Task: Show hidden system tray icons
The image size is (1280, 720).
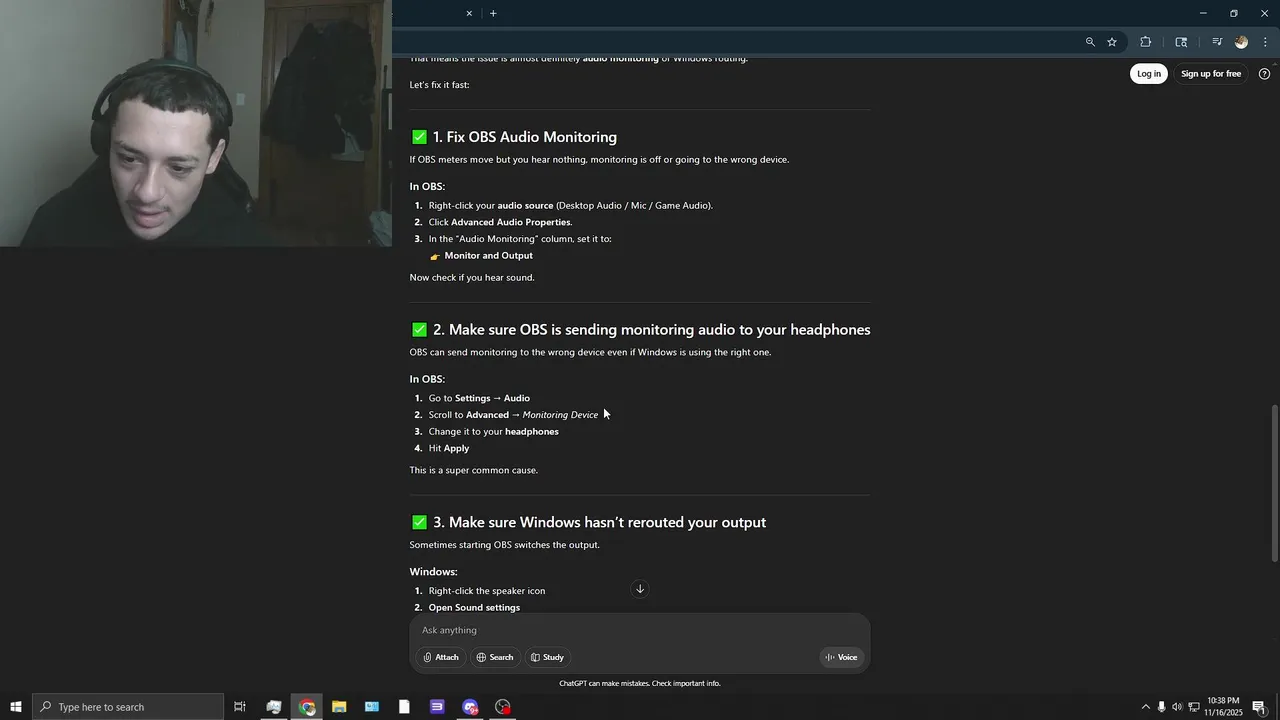Action: point(1145,707)
